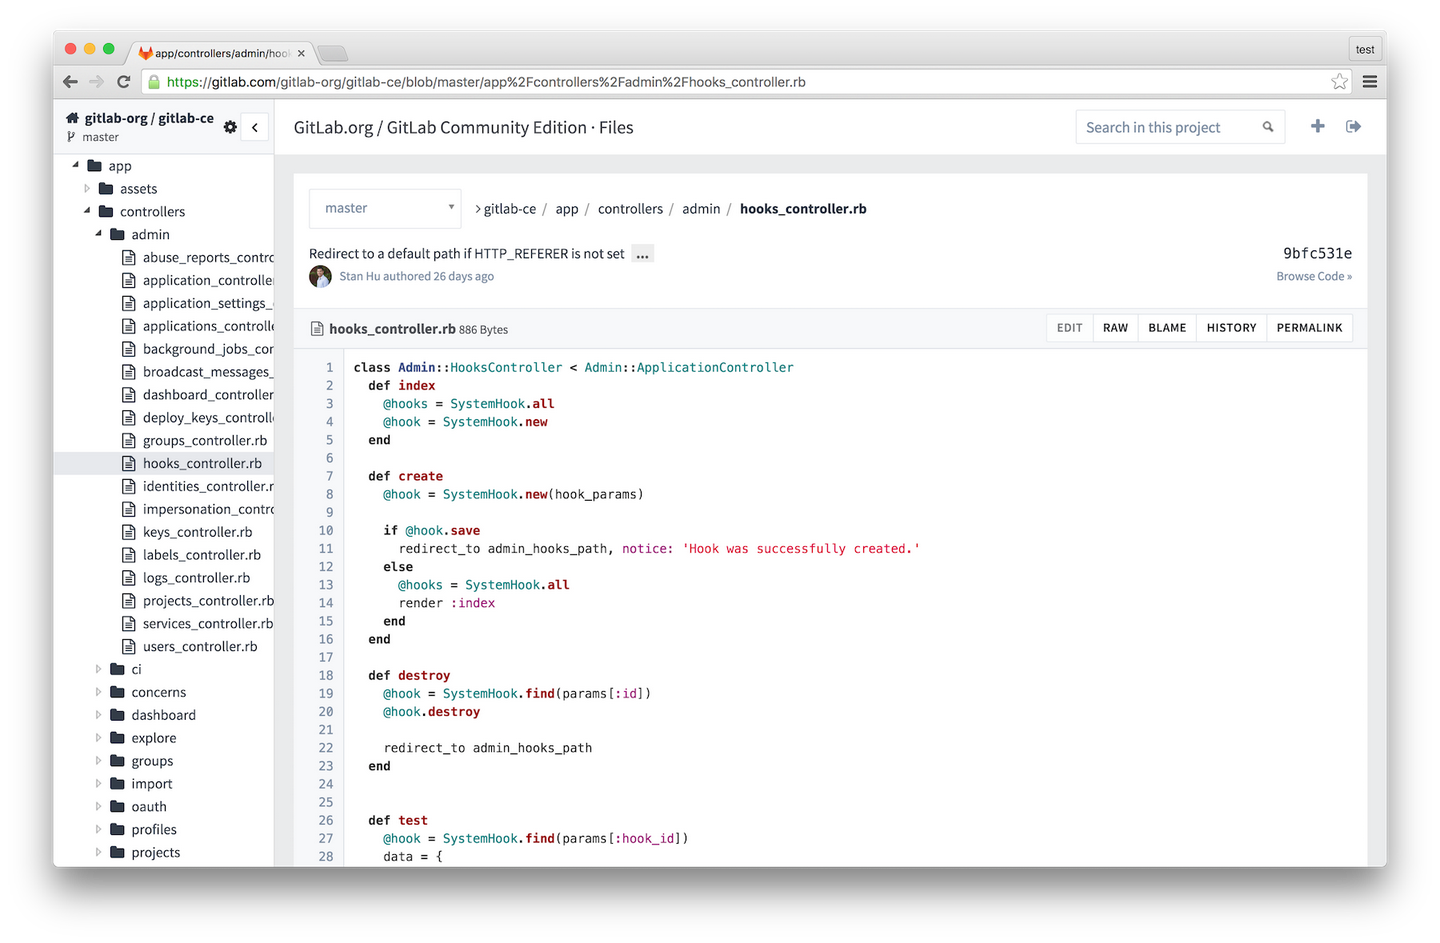Open the BLAME view
1440x943 pixels.
click(x=1167, y=328)
